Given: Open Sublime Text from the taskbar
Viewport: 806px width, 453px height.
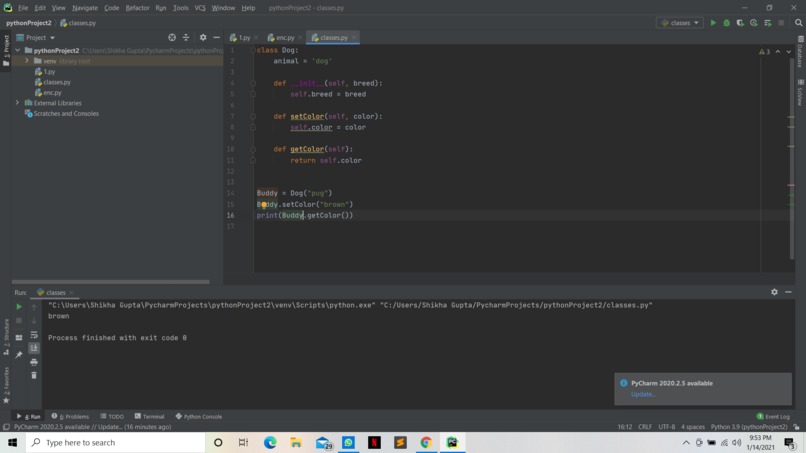Looking at the screenshot, I should (400, 442).
